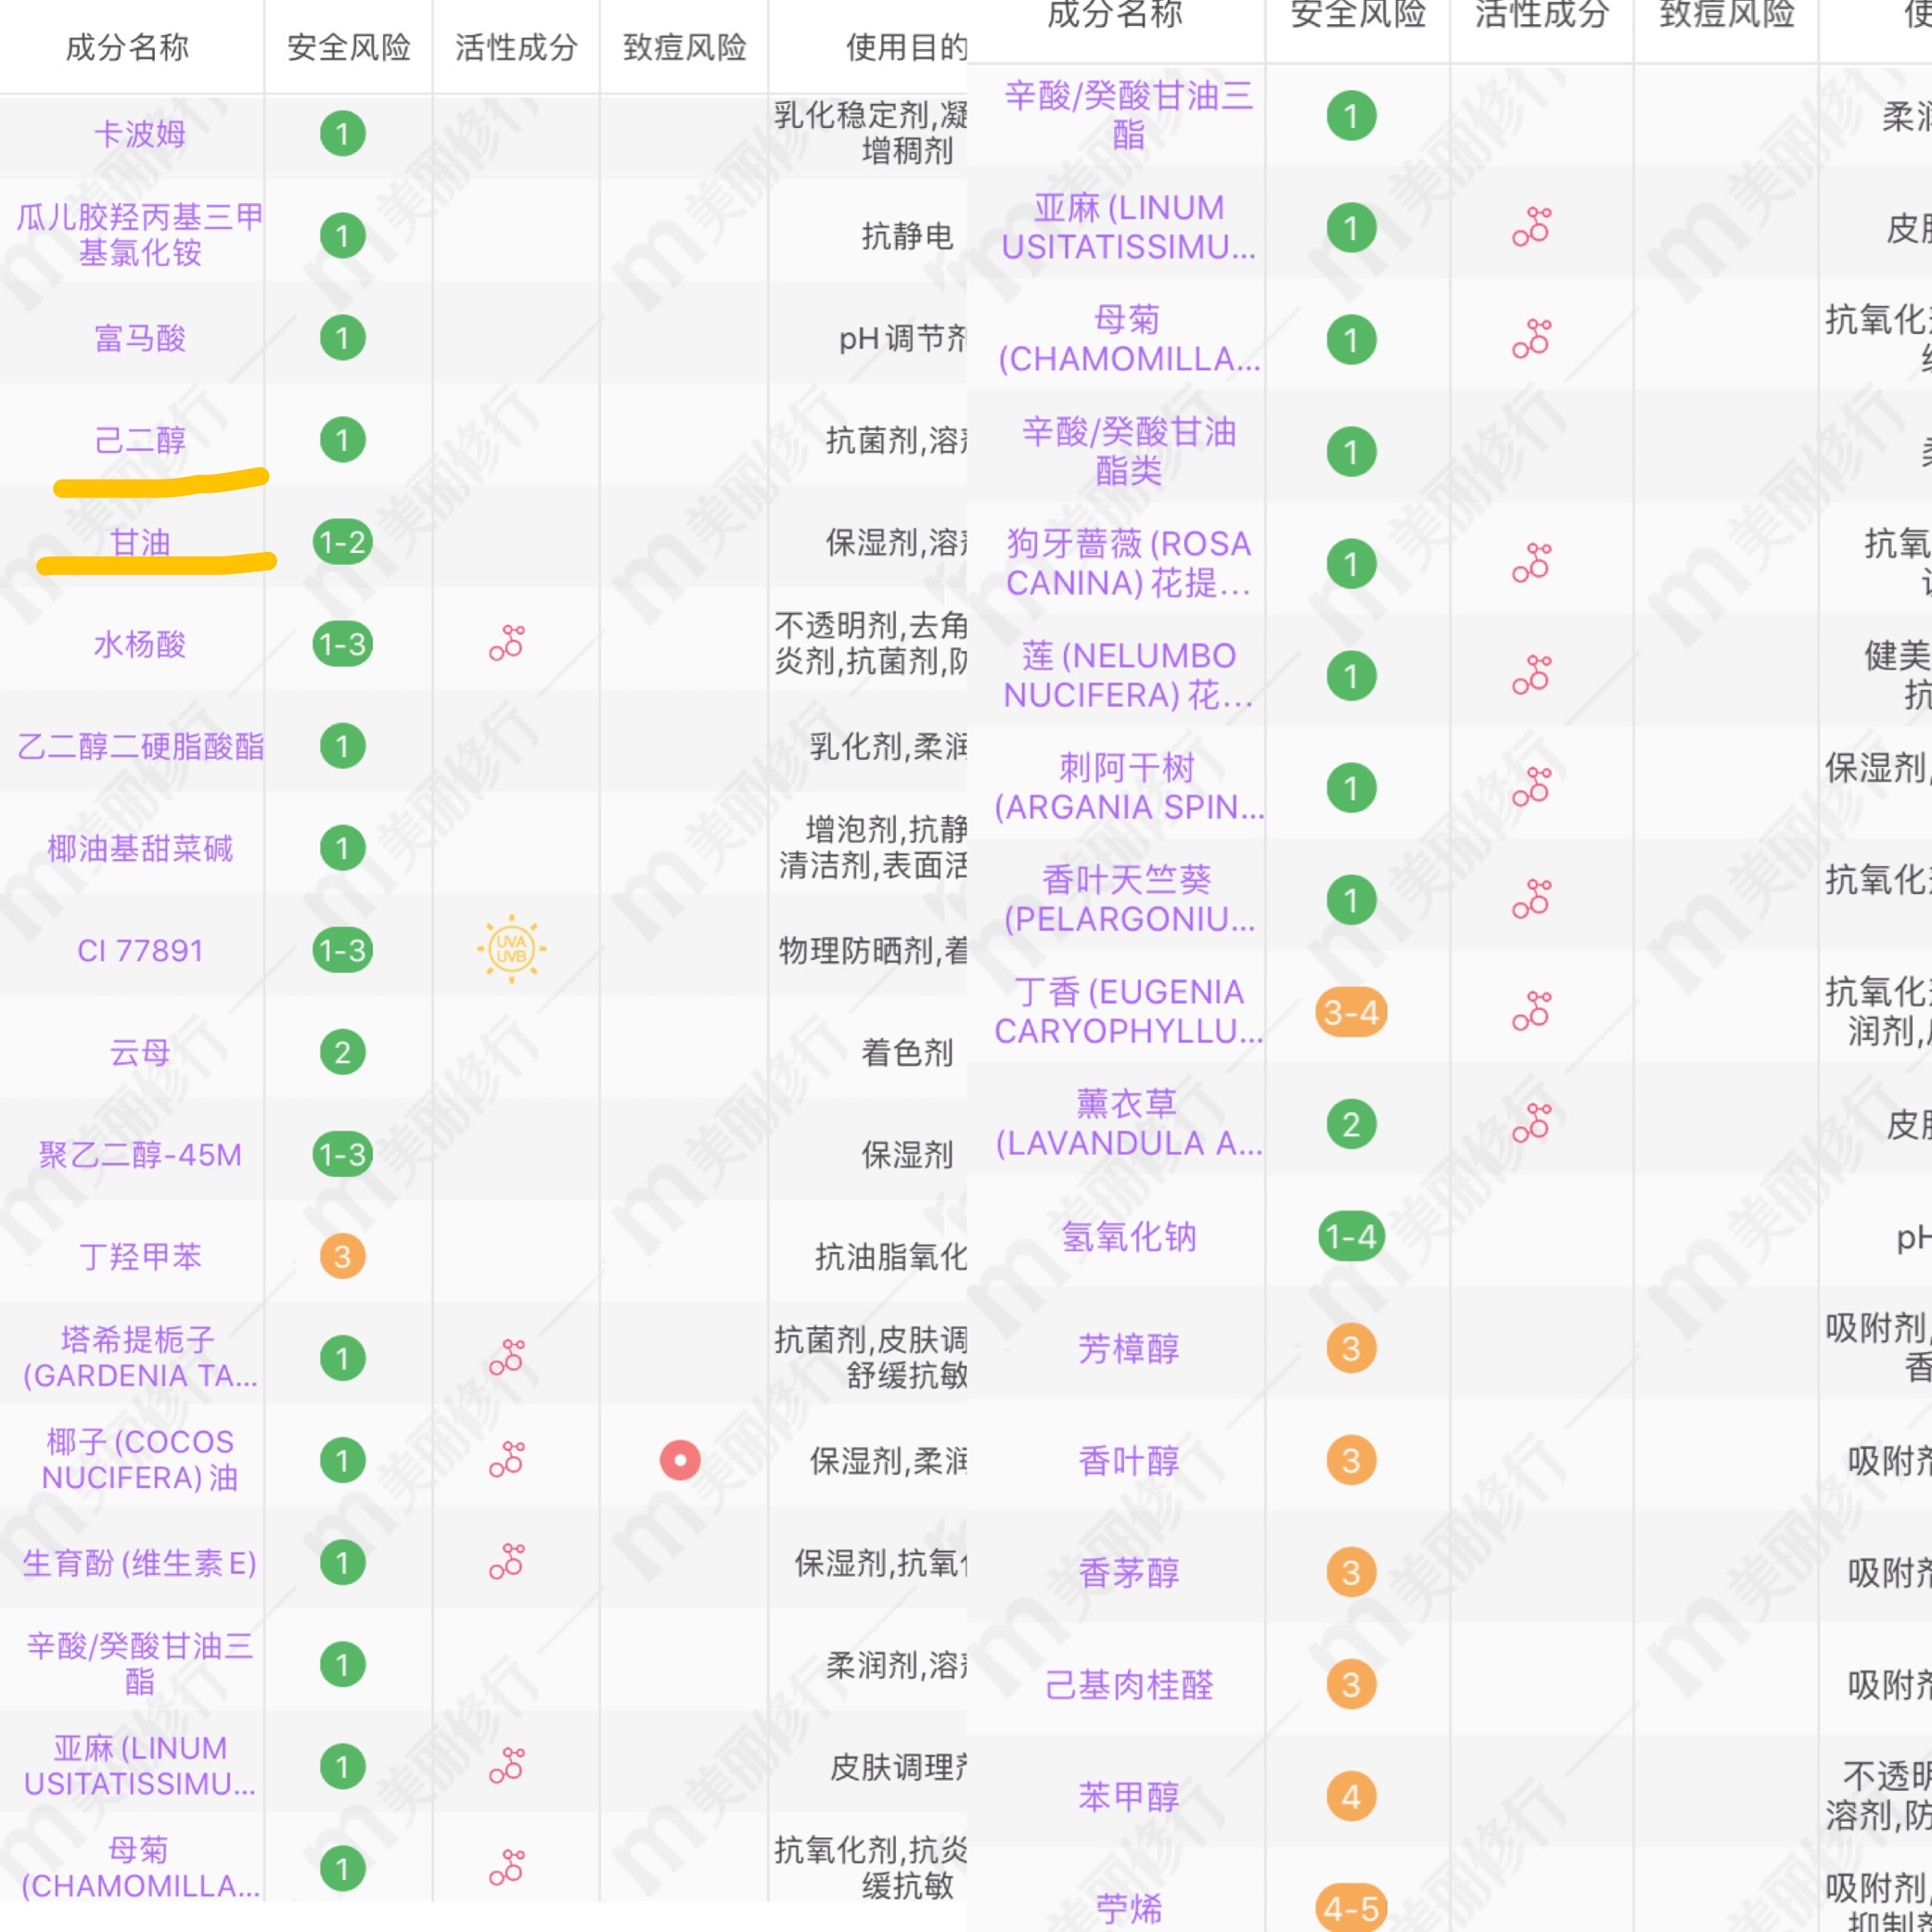Click the acne risk dot for 椰子 (COCOS NUCIFERA) 油
This screenshot has width=1932, height=1932.
click(x=681, y=1460)
